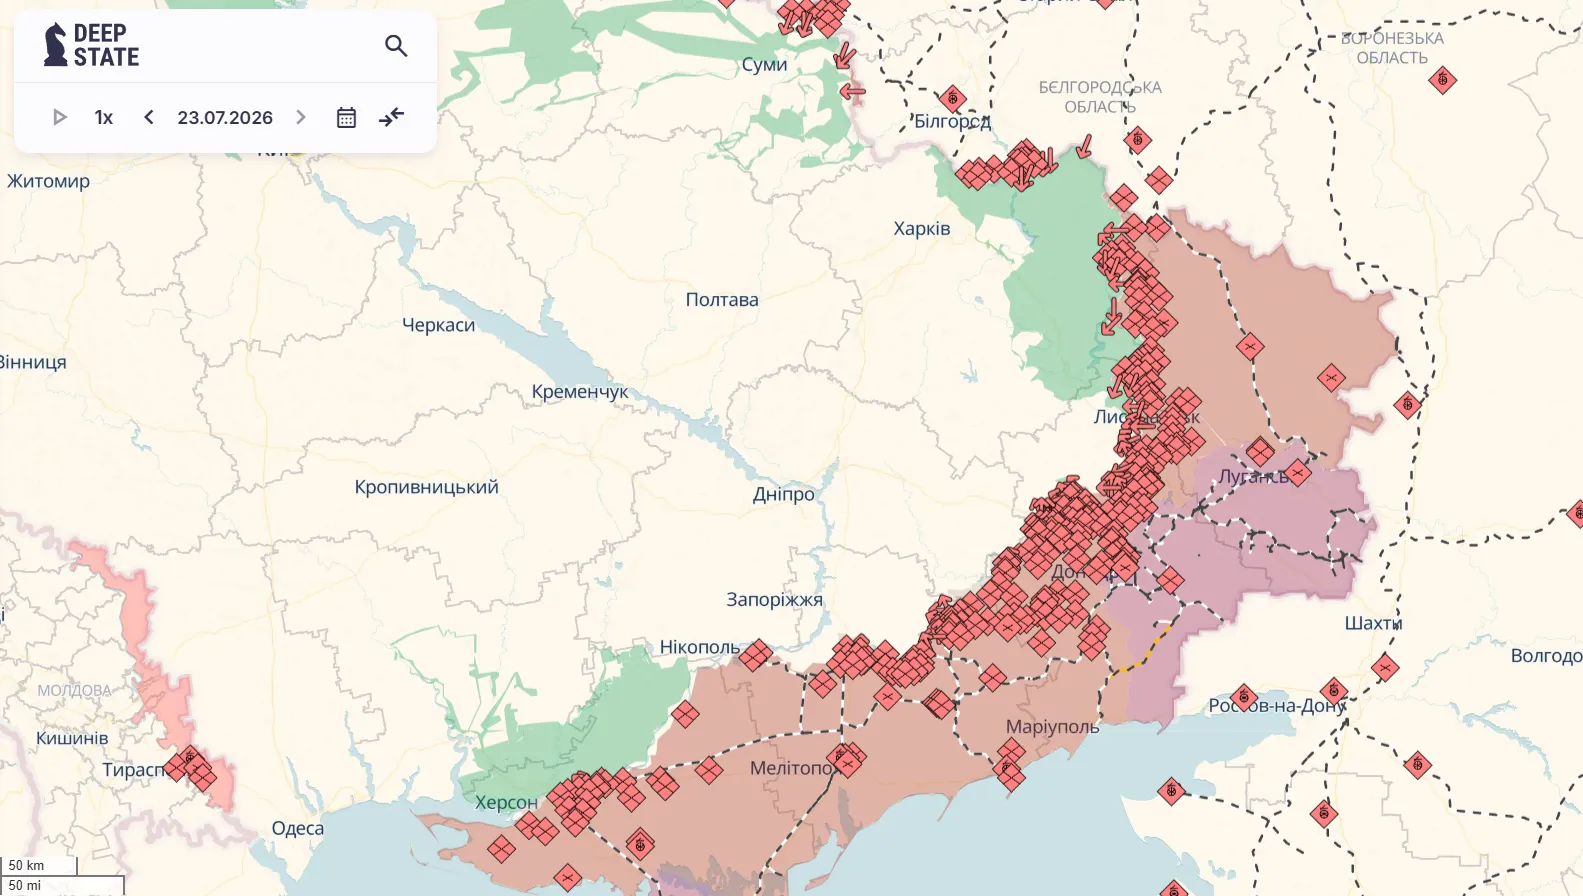The width and height of the screenshot is (1583, 896).
Task: Click the 50 km map scale
Action: tap(39, 866)
